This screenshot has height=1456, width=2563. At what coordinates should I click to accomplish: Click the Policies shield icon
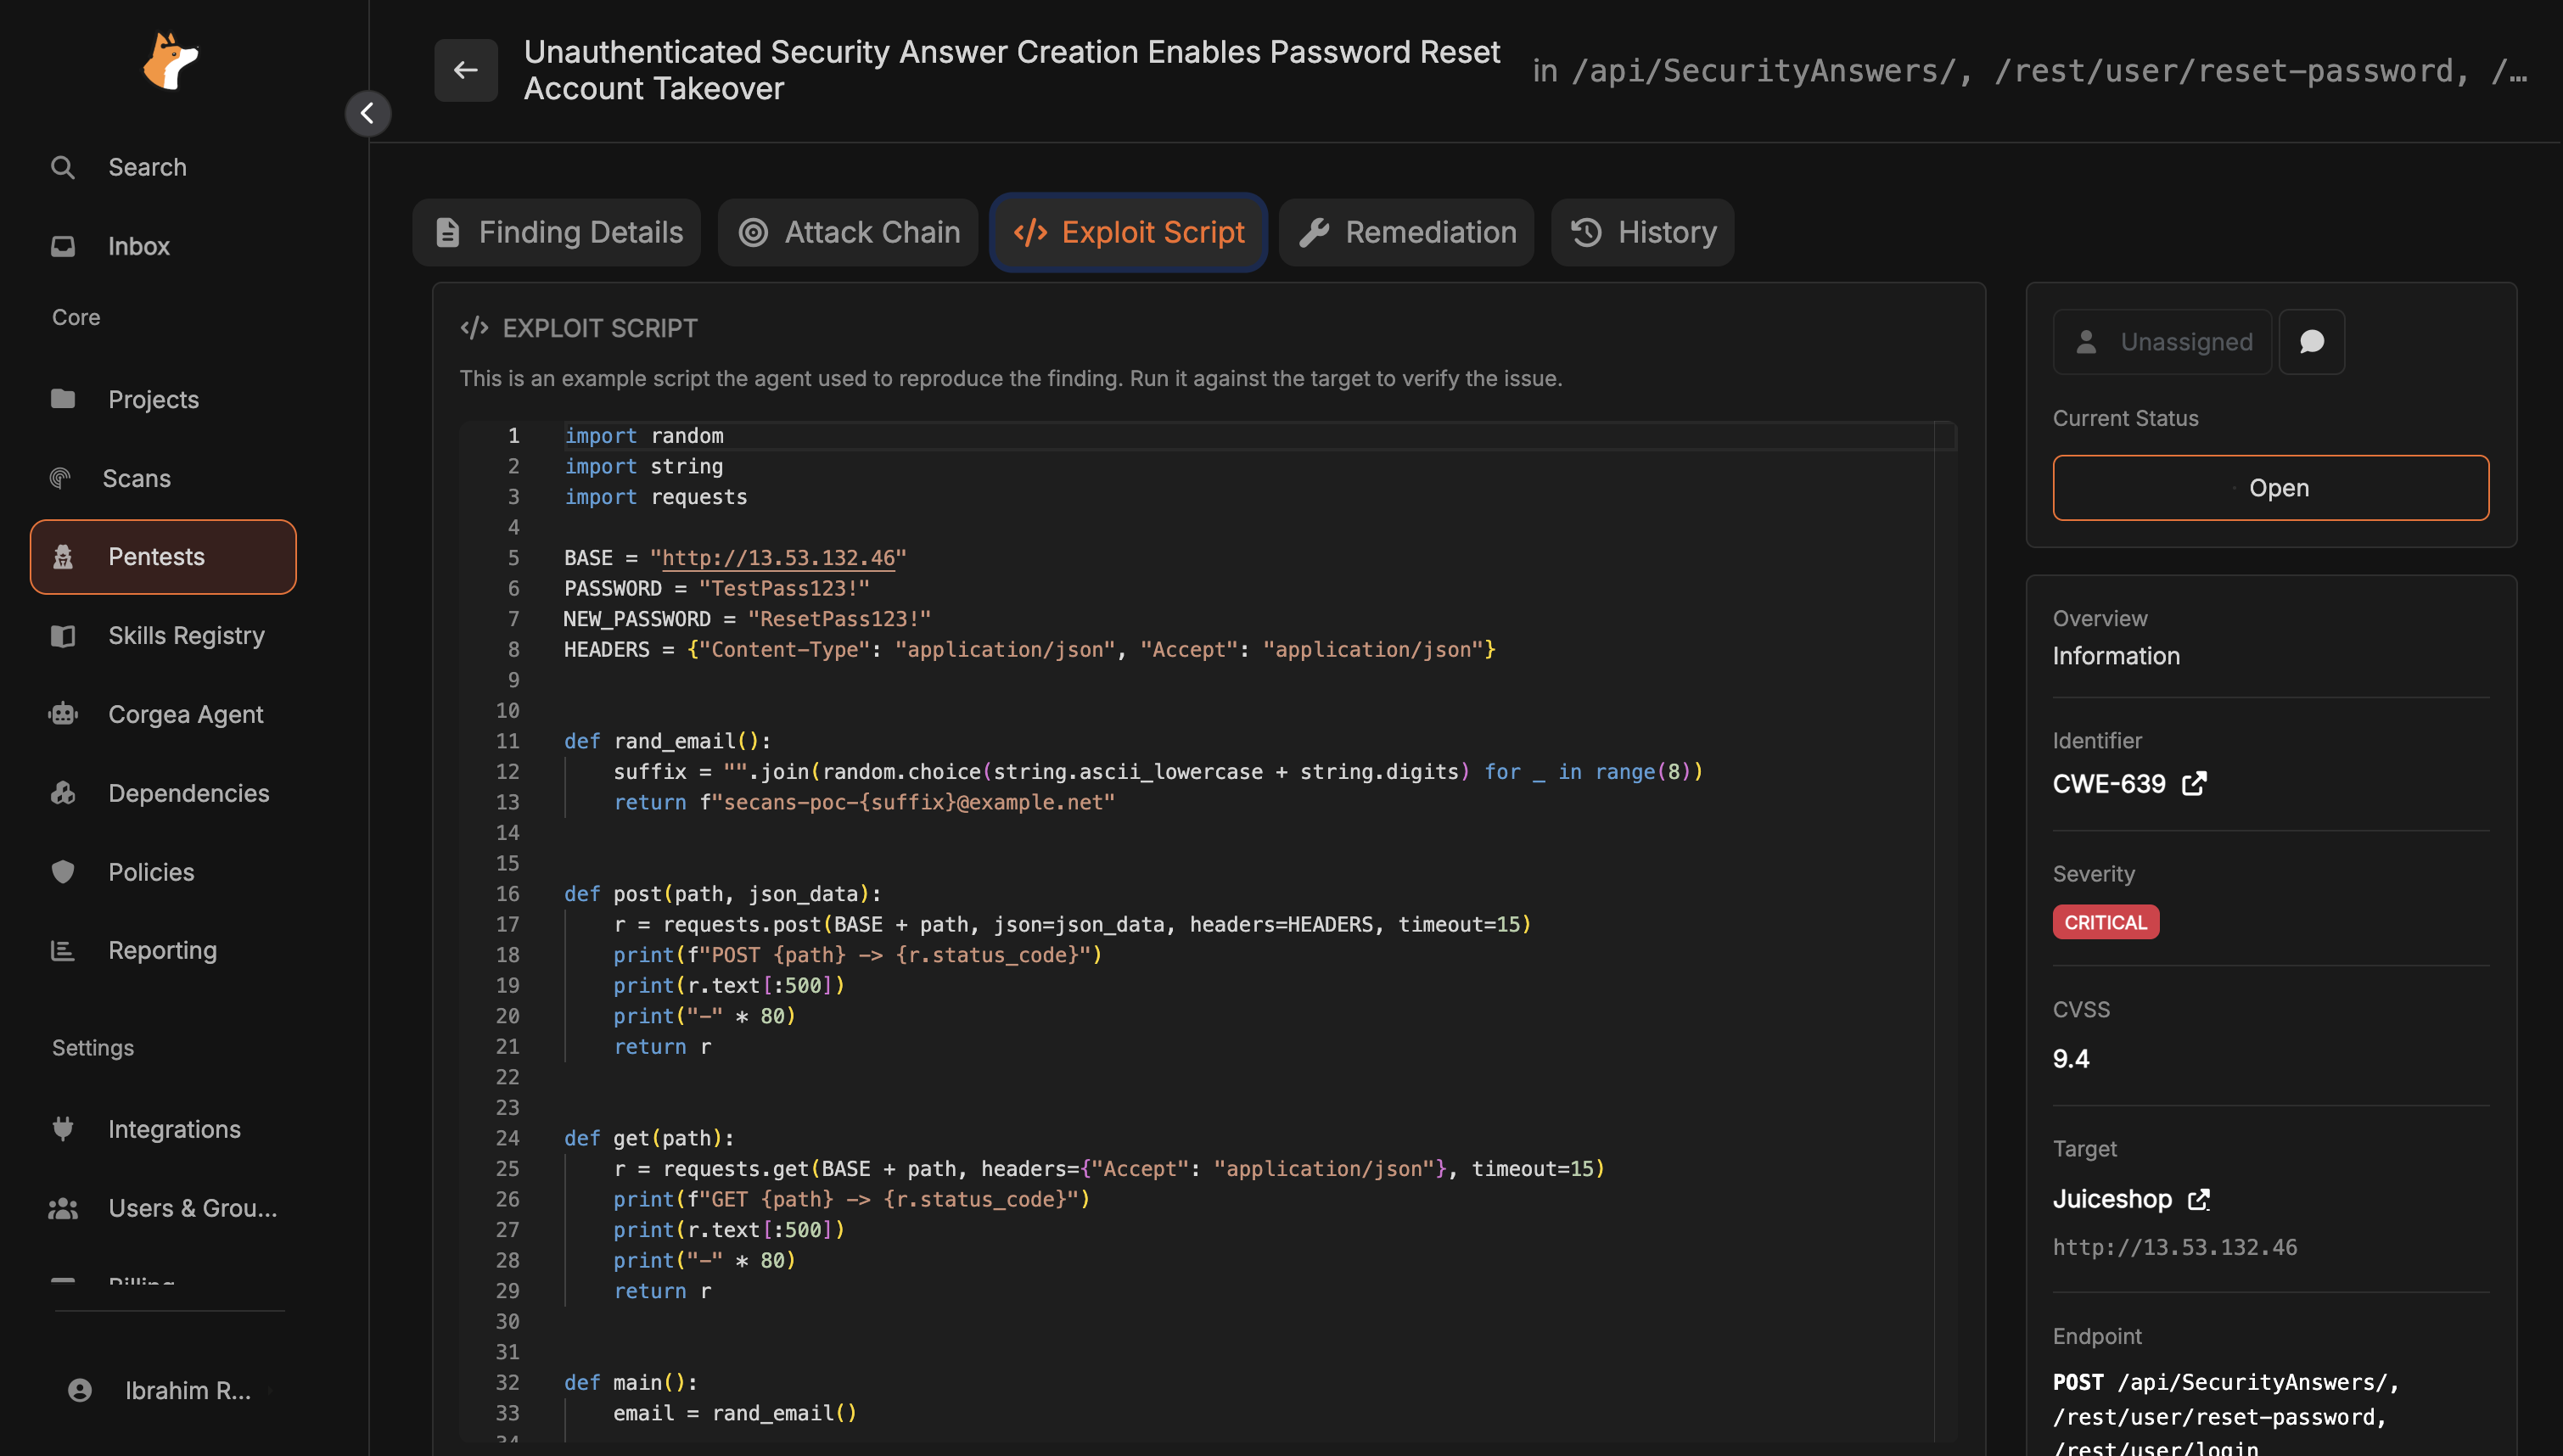click(63, 872)
